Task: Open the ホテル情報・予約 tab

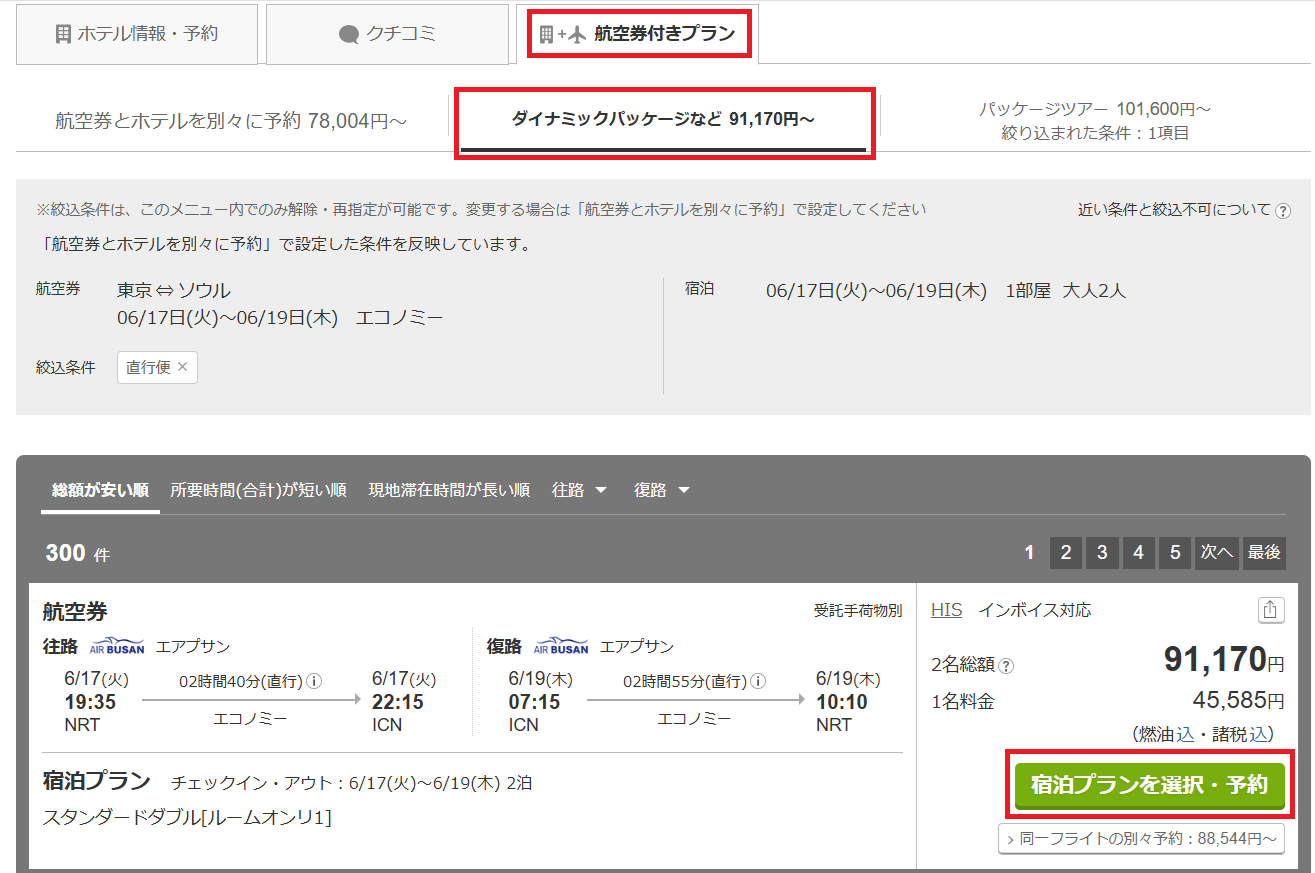Action: 136,34
